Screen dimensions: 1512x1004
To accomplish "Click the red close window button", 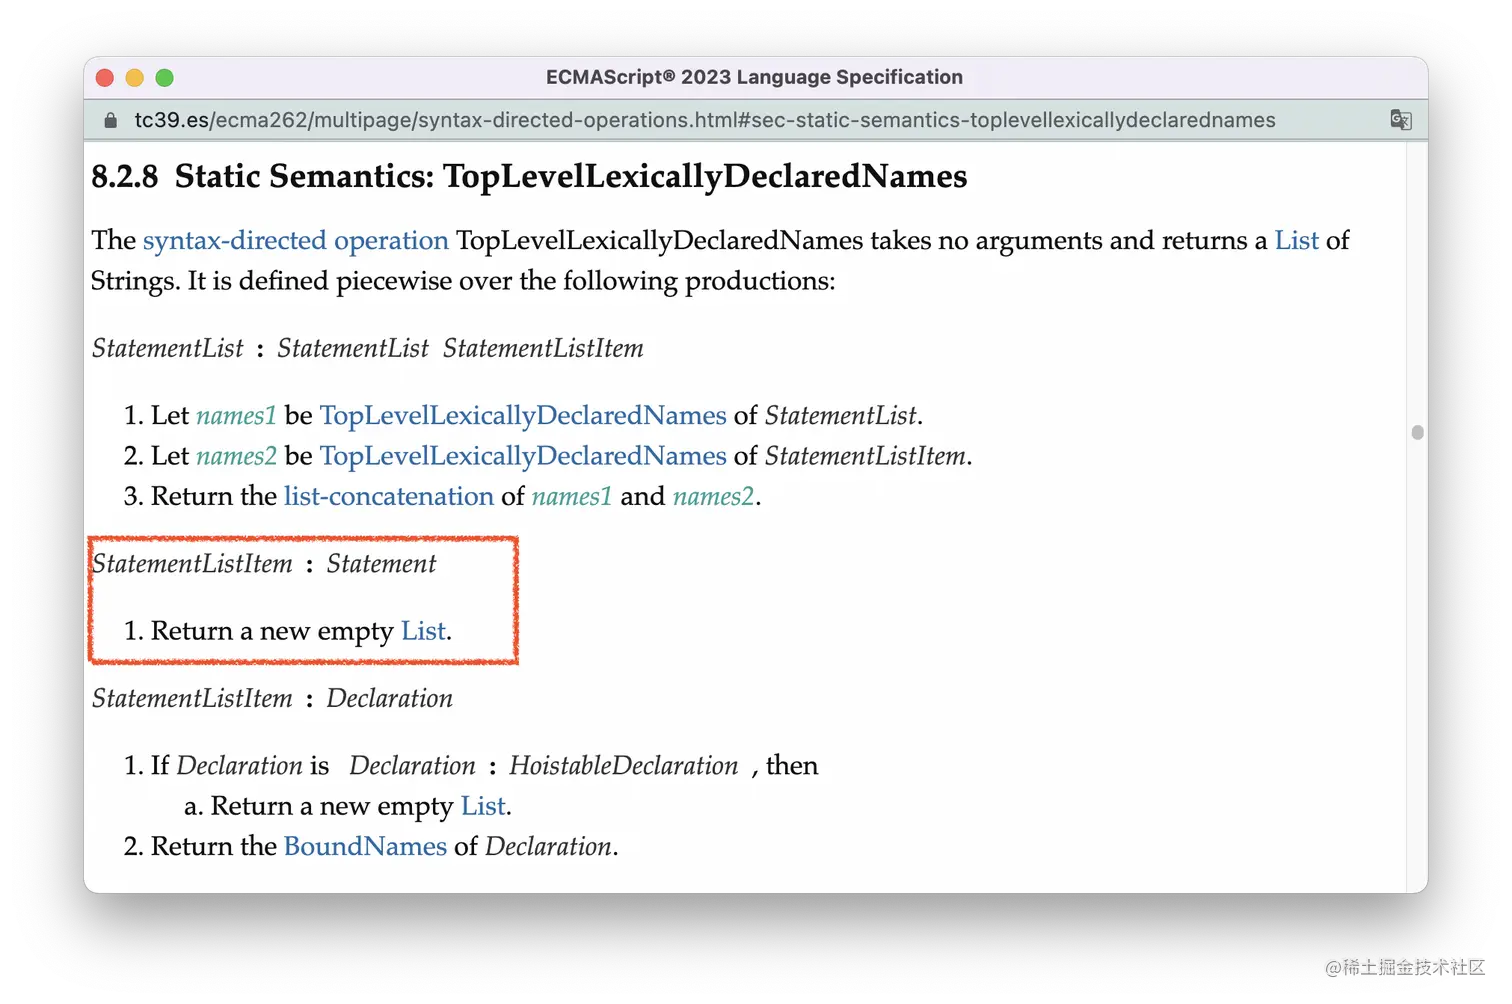I will click(x=105, y=78).
